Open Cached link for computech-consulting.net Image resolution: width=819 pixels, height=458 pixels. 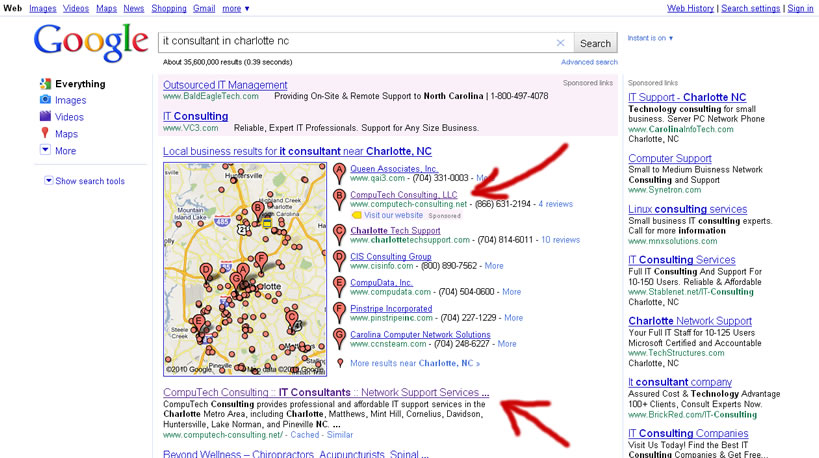point(305,434)
